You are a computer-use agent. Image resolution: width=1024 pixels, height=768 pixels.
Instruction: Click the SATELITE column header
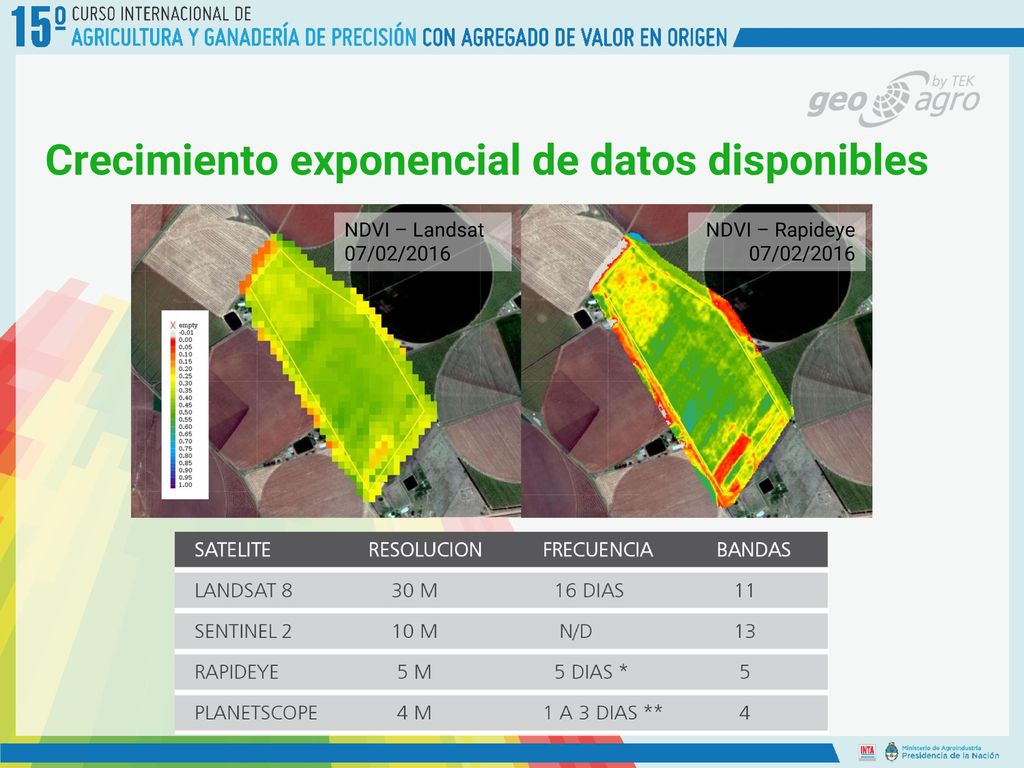pyautogui.click(x=232, y=550)
